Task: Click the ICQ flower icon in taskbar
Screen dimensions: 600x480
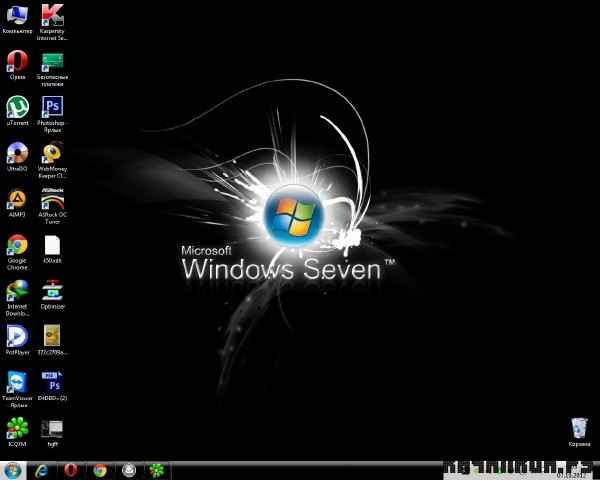Action: click(157, 470)
